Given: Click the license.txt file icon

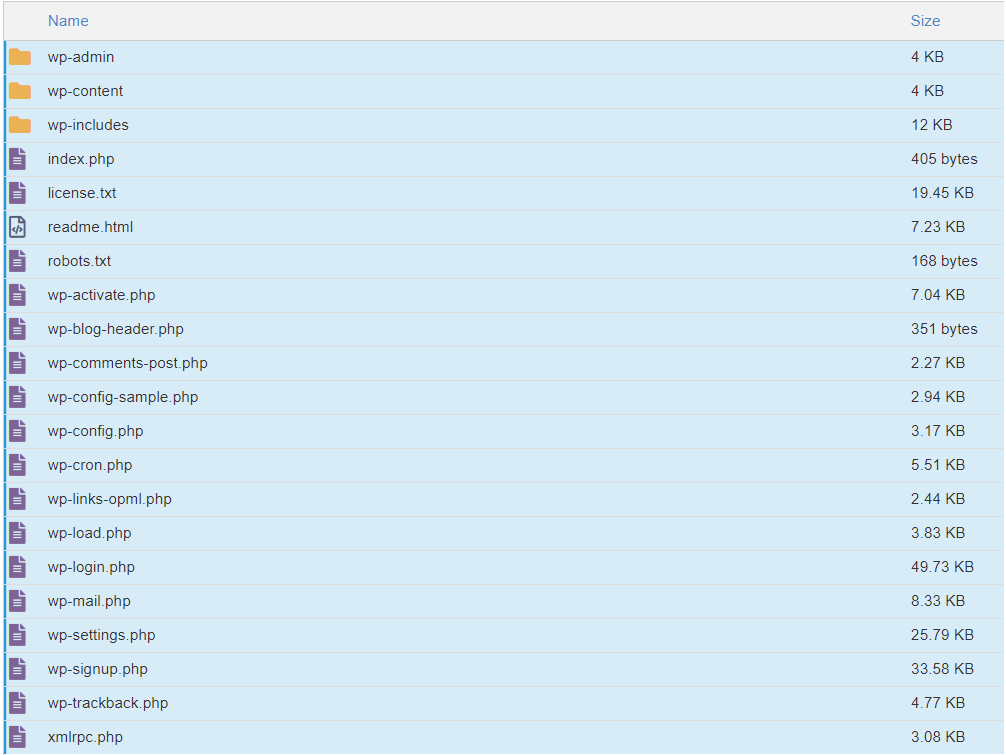Looking at the screenshot, I should tap(18, 193).
